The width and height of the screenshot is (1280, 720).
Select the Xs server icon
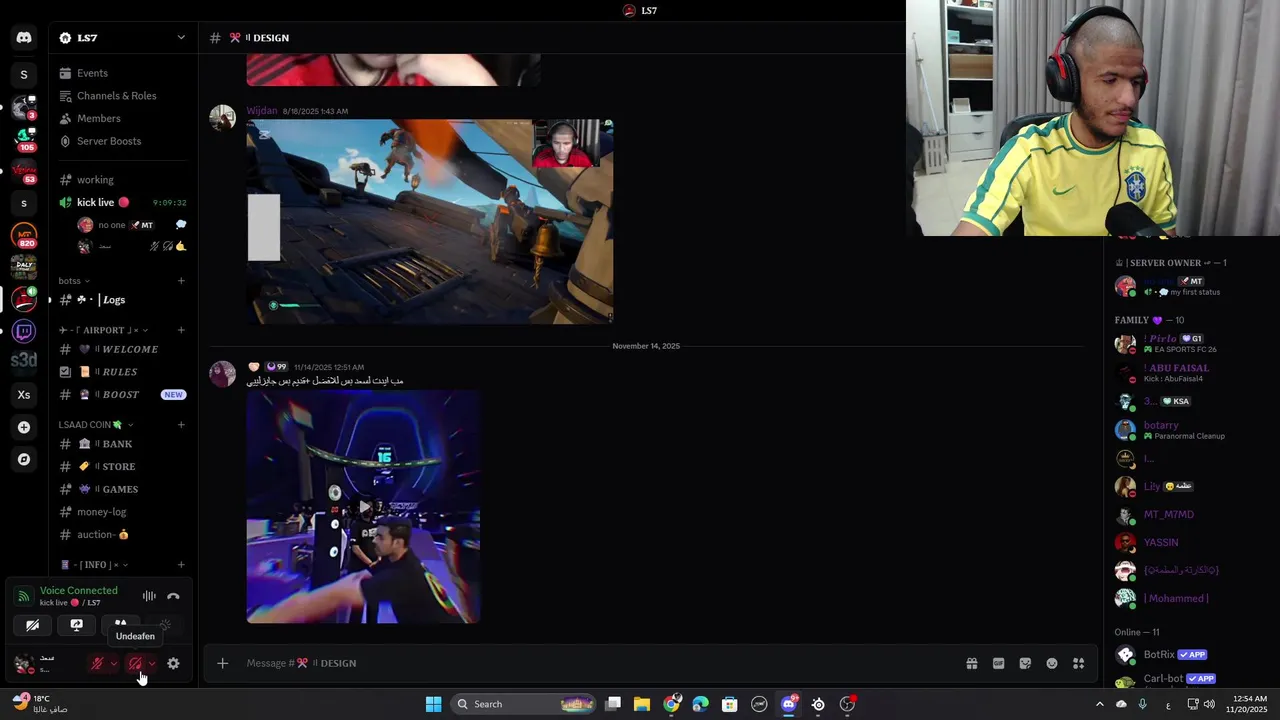tap(24, 395)
